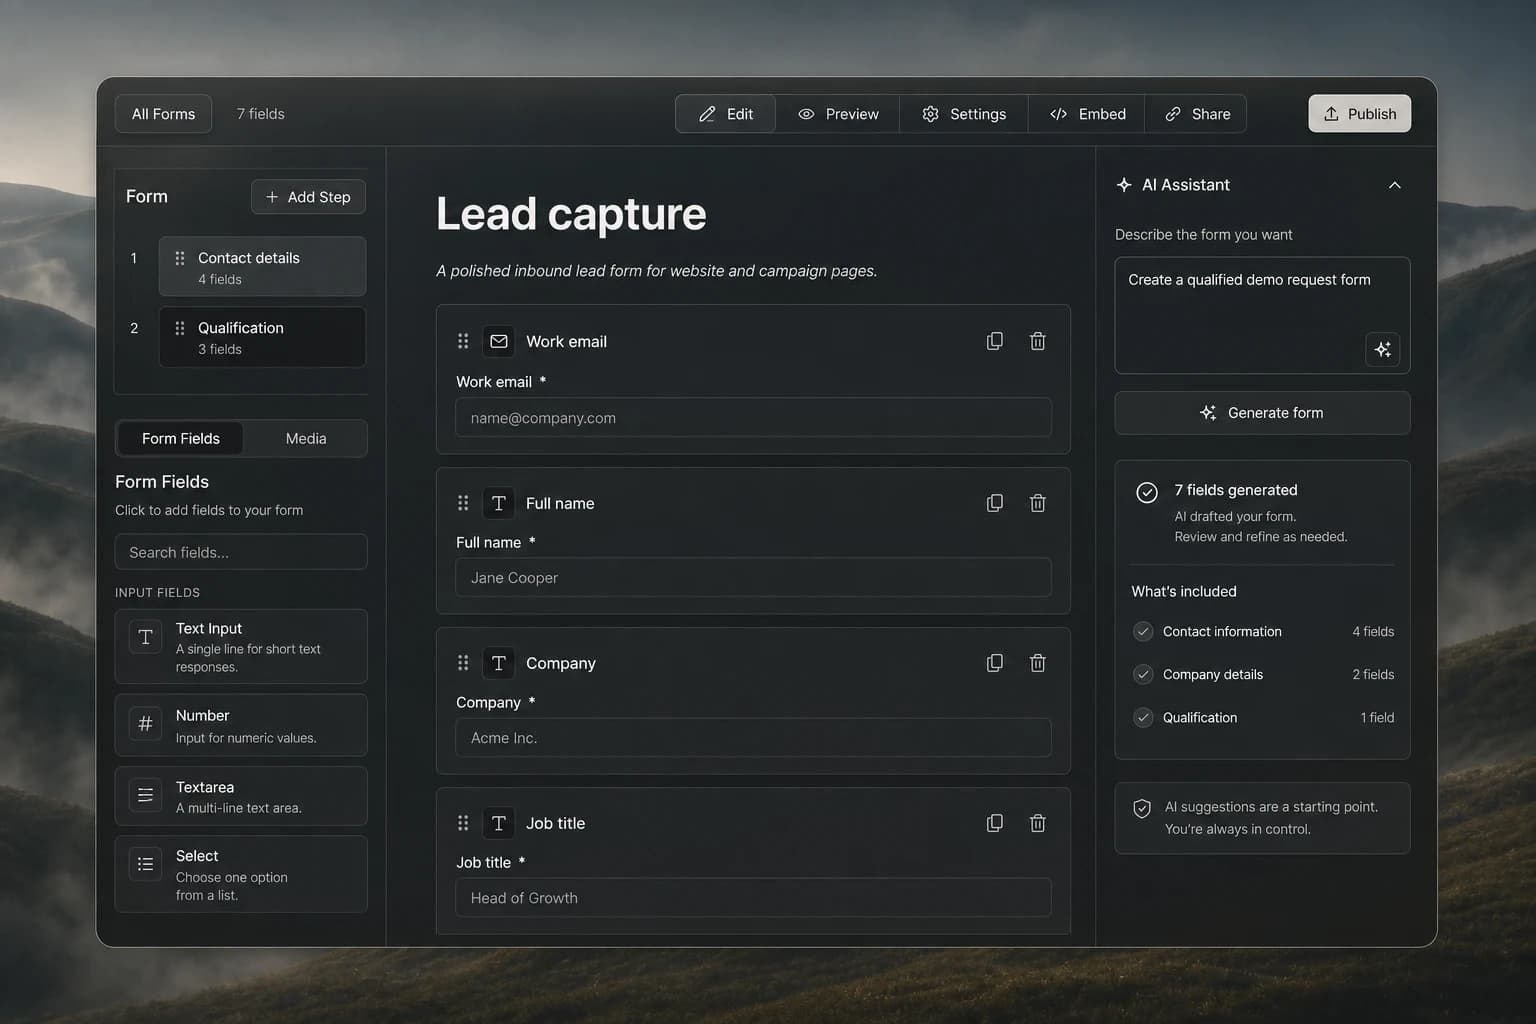Click the Work email input field
Screen dimensions: 1536x1024
click(x=753, y=418)
